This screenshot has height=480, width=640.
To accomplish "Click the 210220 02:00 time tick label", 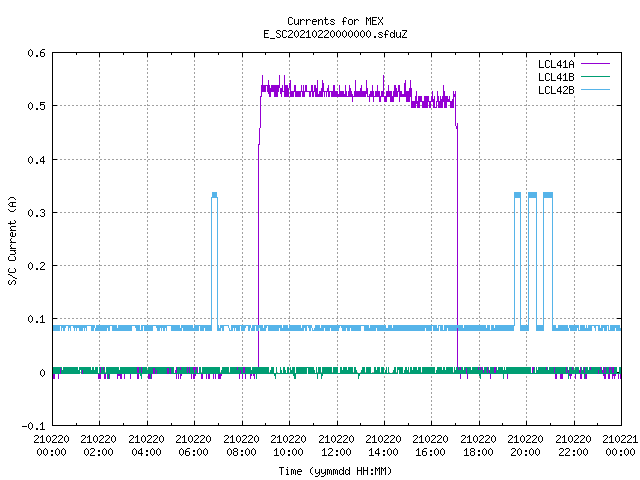I will pos(99,445).
